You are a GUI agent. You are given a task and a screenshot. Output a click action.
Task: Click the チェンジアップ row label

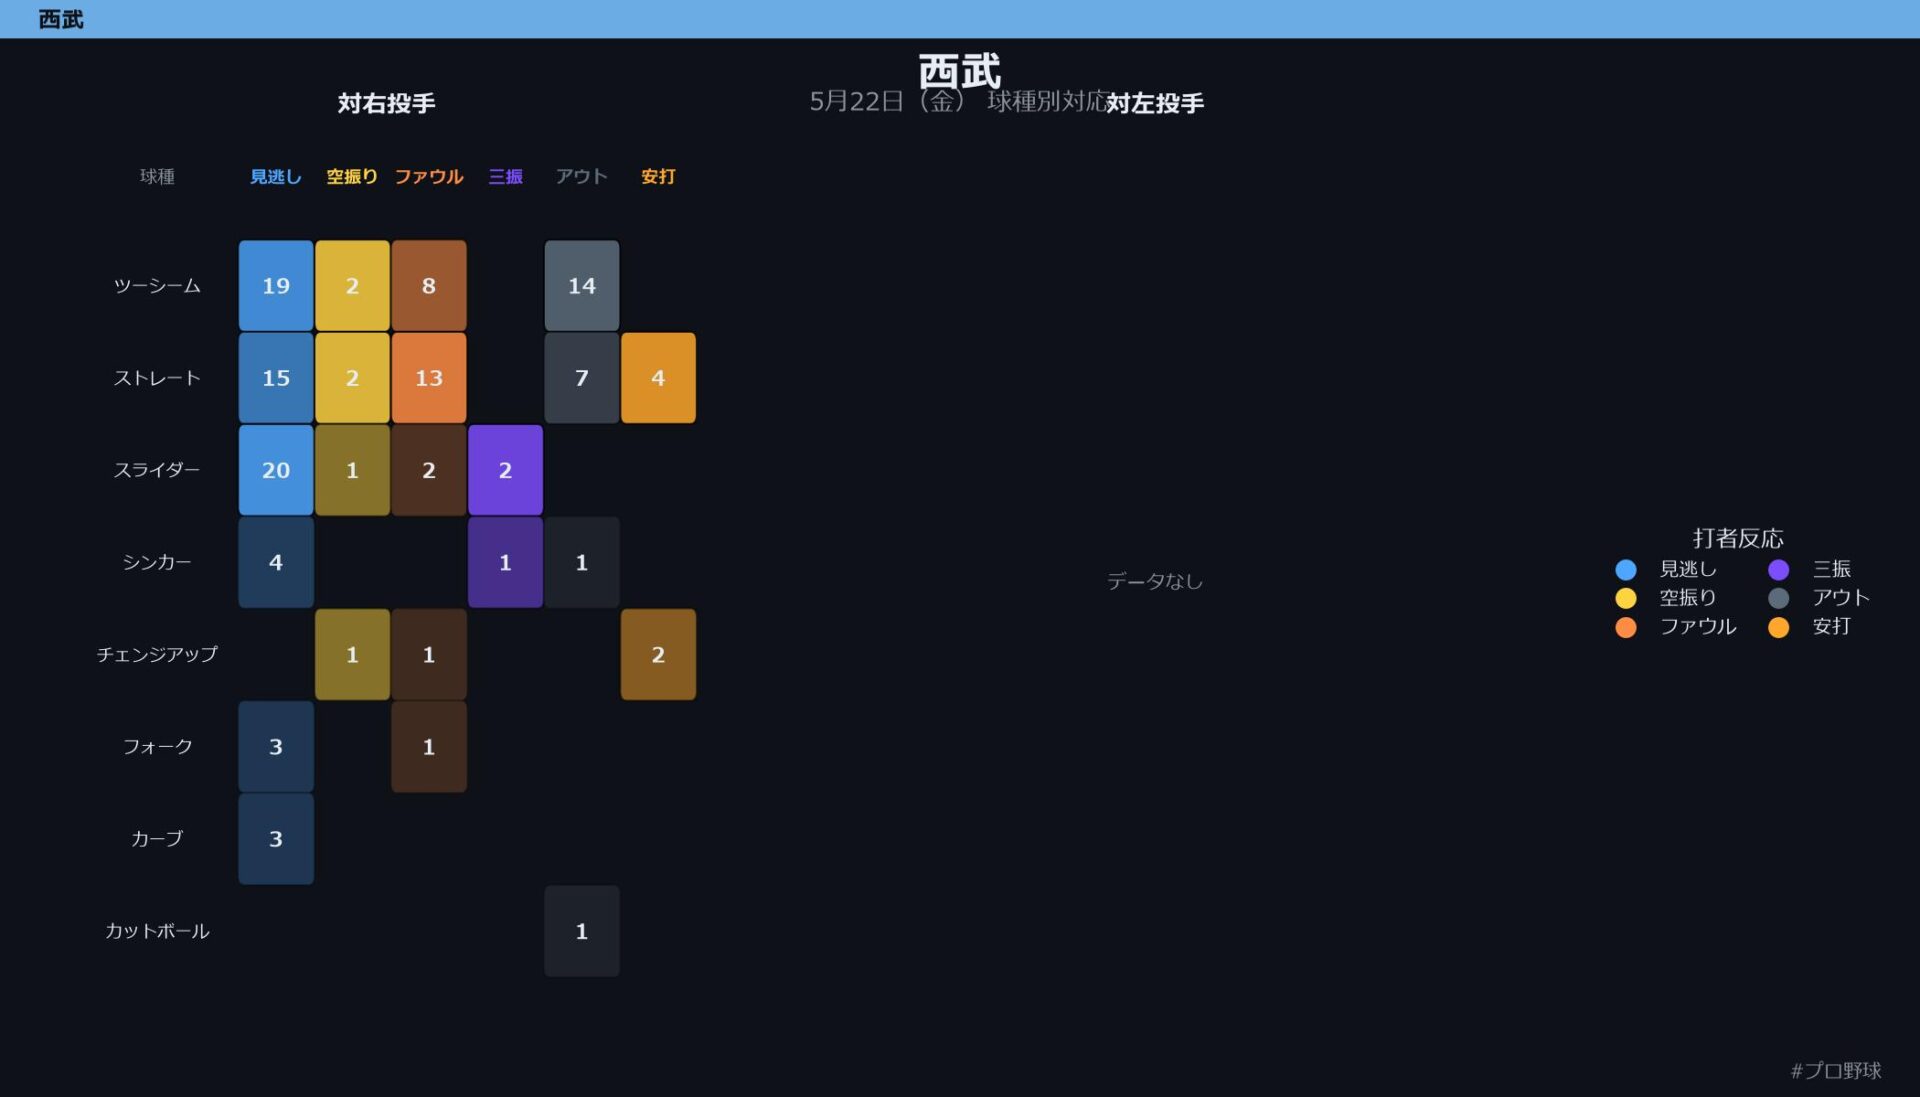pos(157,654)
